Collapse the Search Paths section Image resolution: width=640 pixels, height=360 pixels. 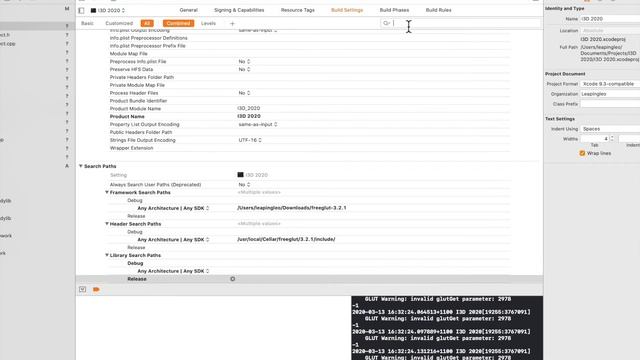(x=80, y=166)
